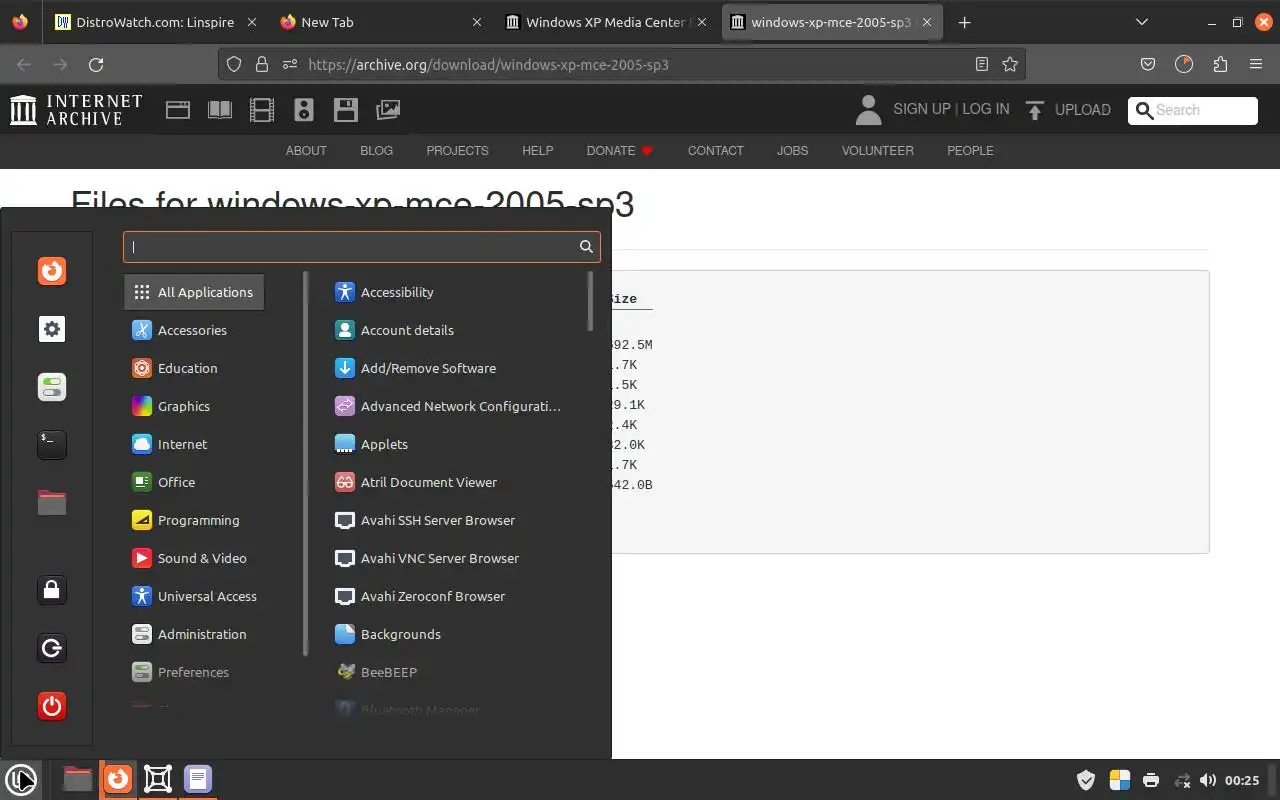Image resolution: width=1280 pixels, height=800 pixels.
Task: Open Archive software floppy icon
Action: (346, 110)
